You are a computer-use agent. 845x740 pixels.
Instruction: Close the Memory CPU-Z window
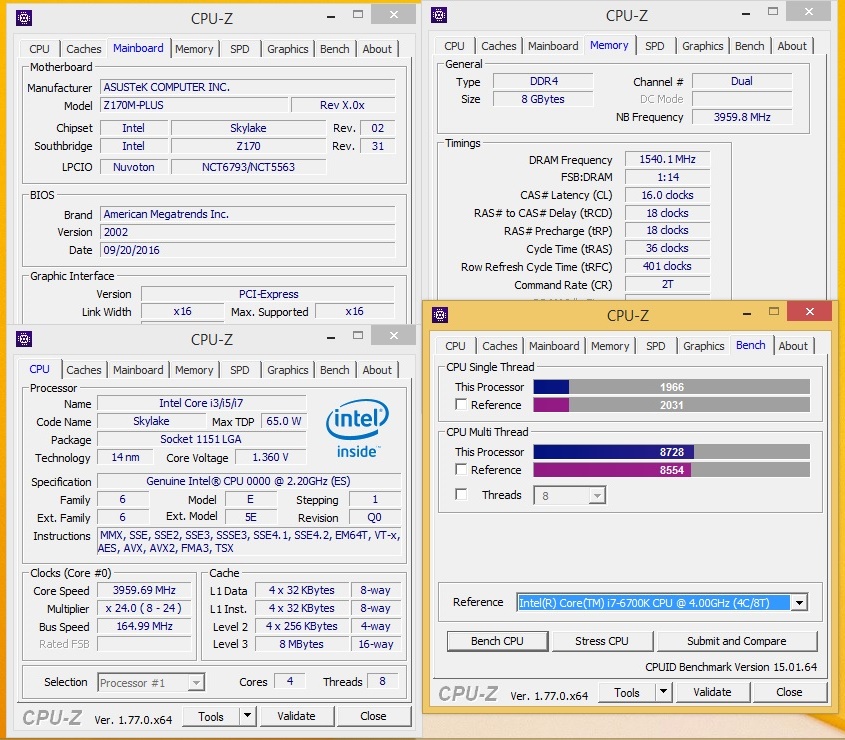tap(809, 11)
